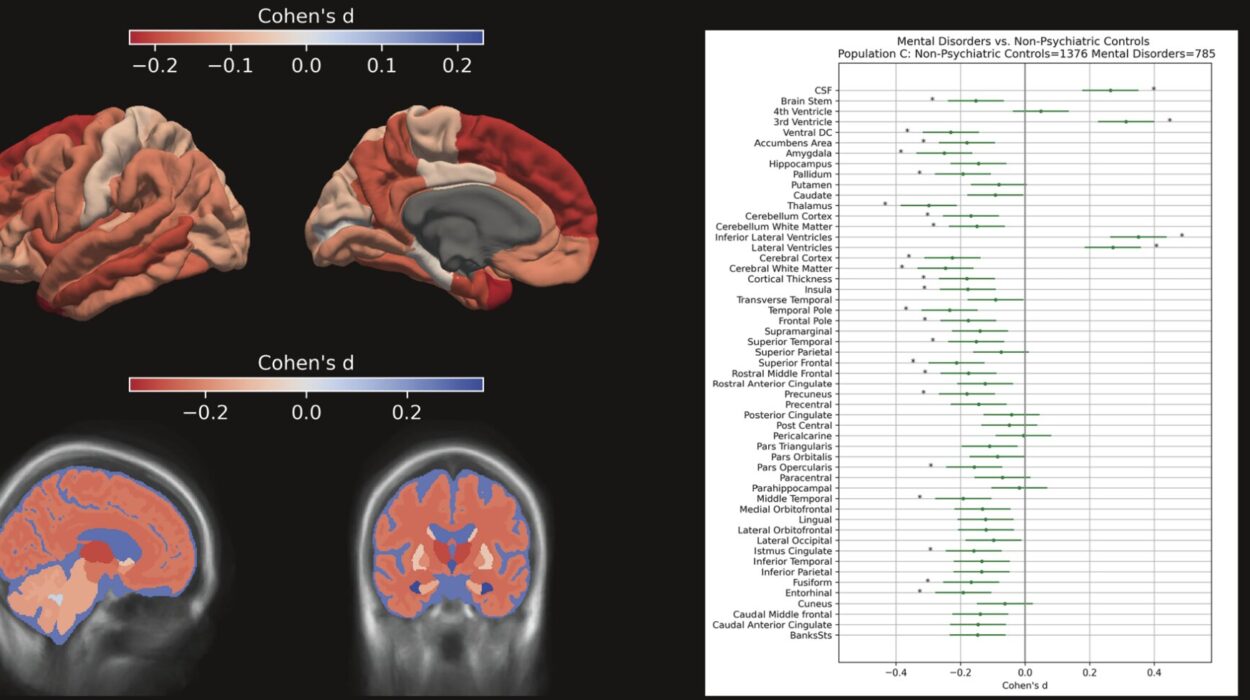Select the Thalamus significance asterisk

(885, 205)
